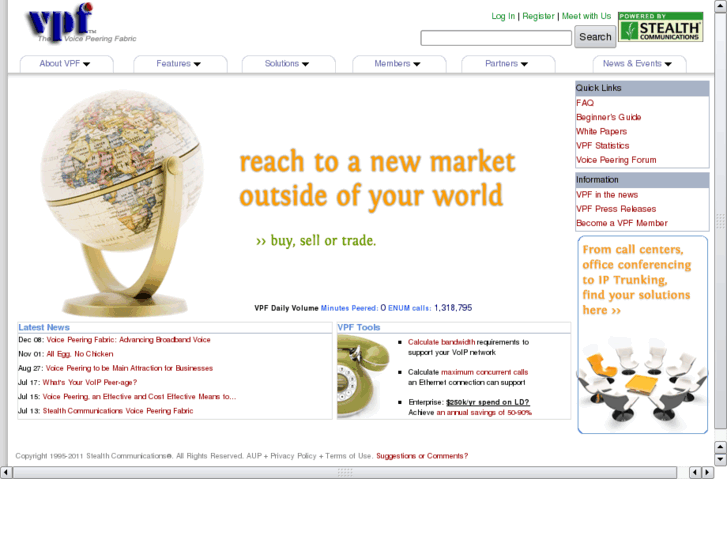Click the Suggestions or Comments link
This screenshot has width=727, height=545.
click(422, 456)
